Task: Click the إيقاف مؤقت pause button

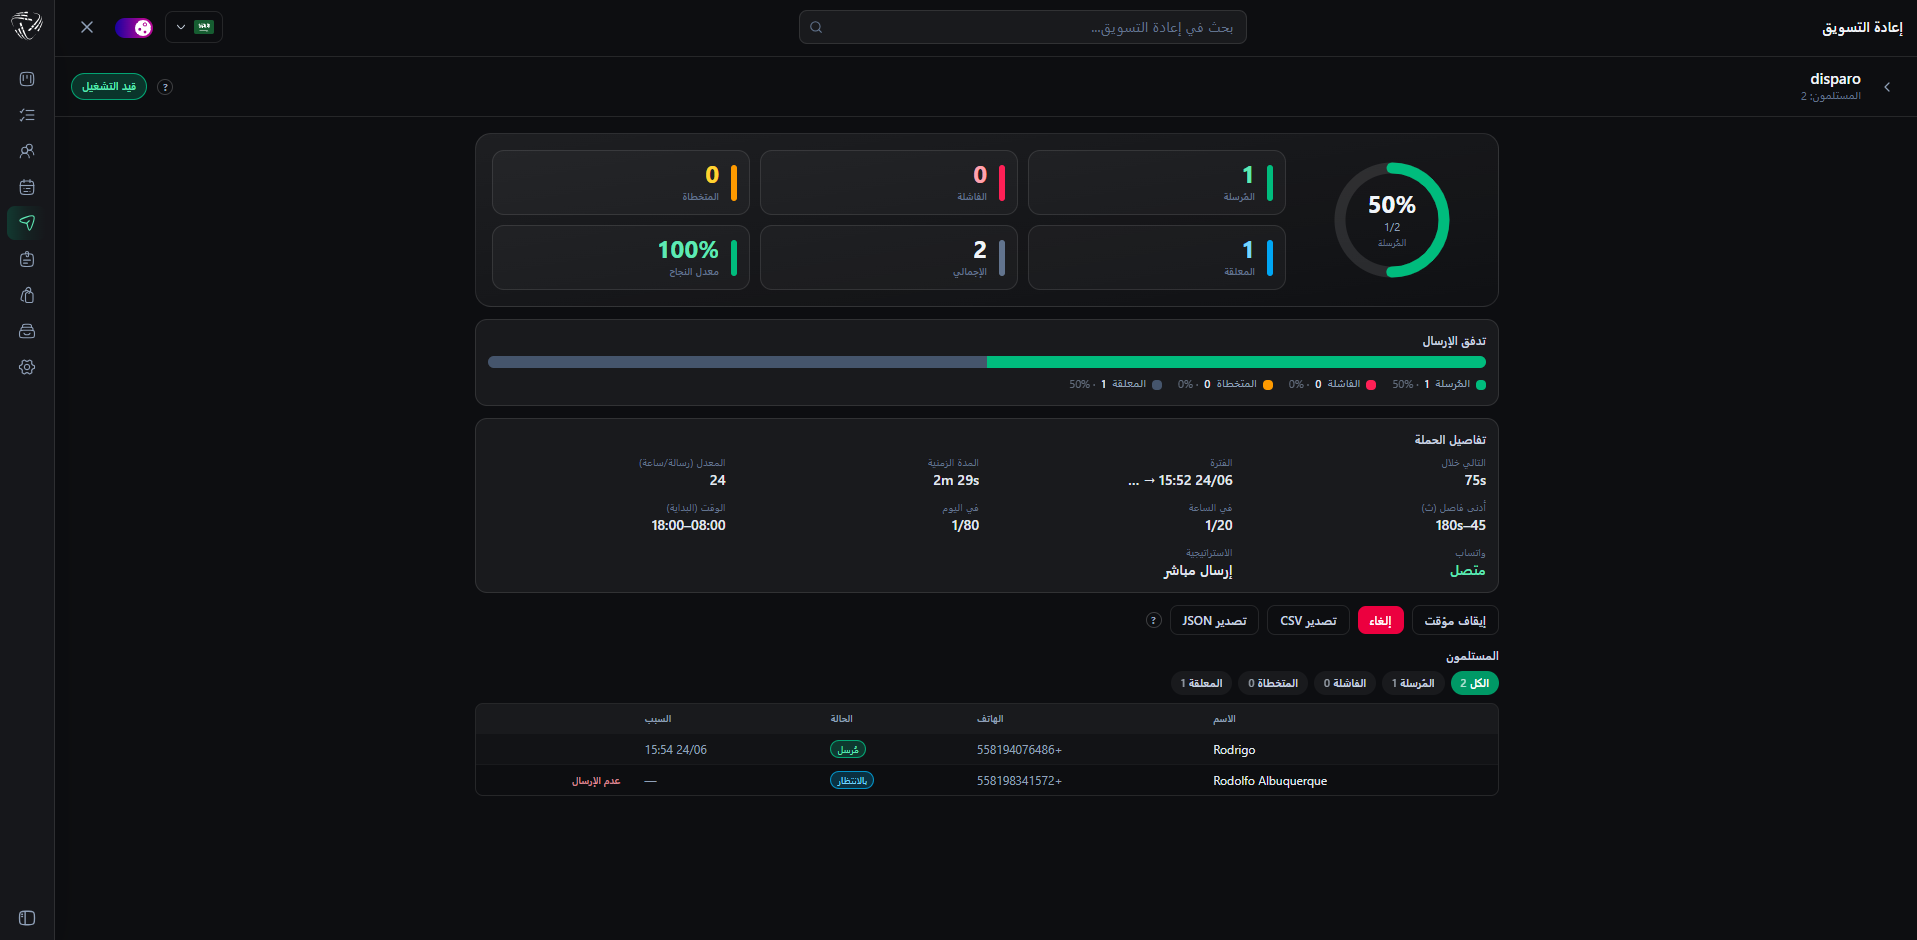Action: click(1455, 620)
